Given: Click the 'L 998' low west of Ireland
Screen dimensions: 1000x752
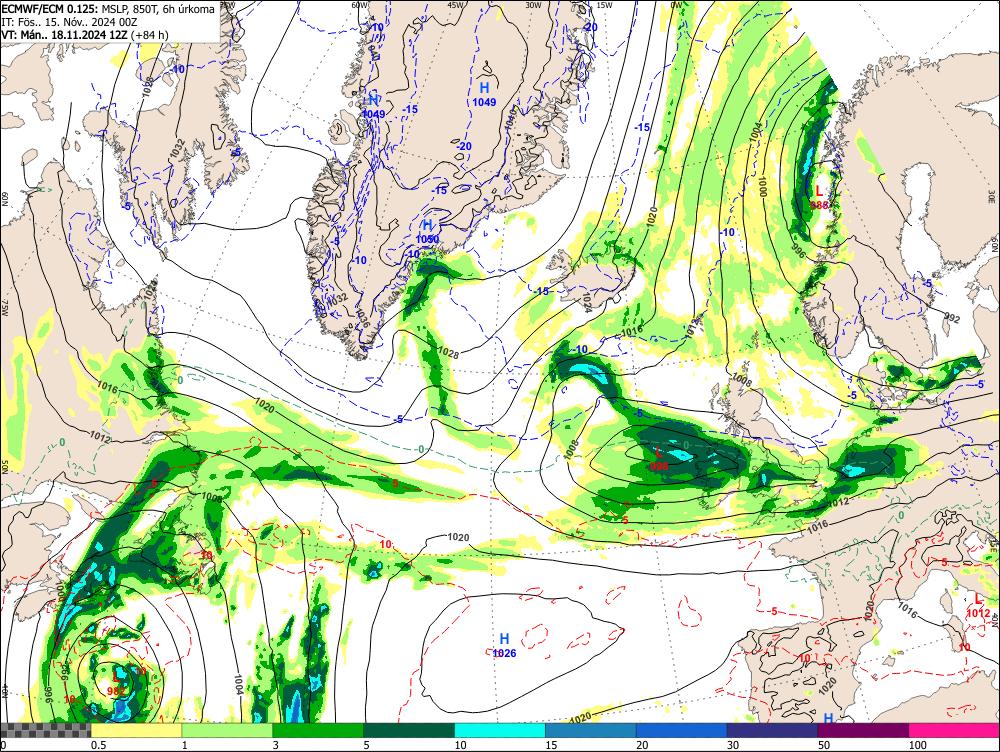Looking at the screenshot, I should (x=659, y=459).
